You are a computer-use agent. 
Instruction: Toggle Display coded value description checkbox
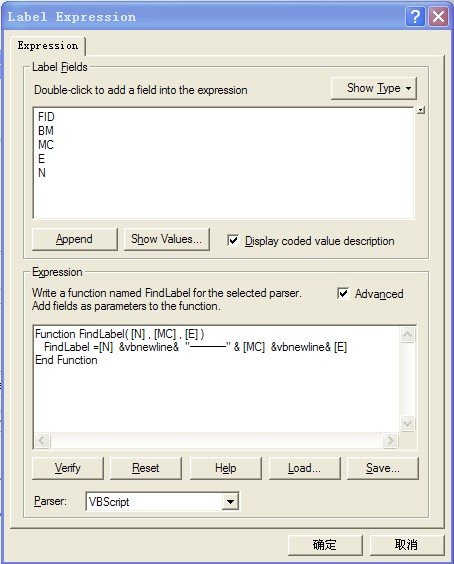pyautogui.click(x=233, y=240)
